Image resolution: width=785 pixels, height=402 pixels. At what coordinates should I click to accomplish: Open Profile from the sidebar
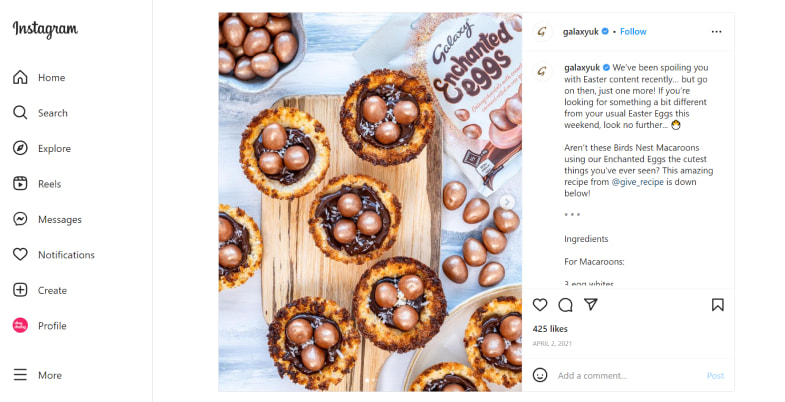pos(40,326)
